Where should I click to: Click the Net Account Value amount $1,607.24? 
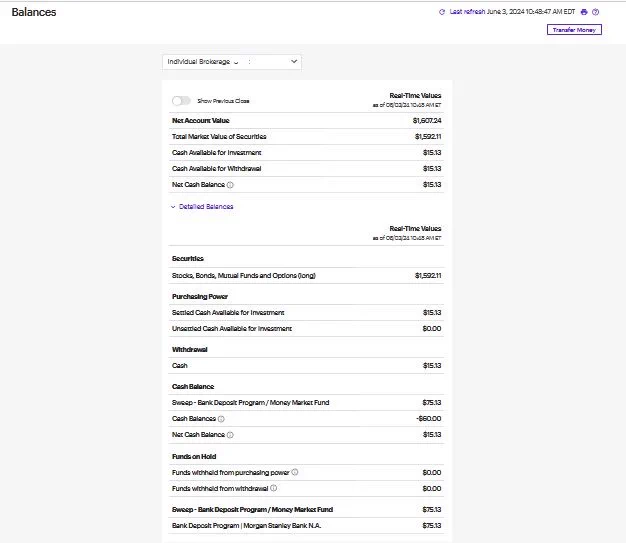[x=427, y=121]
